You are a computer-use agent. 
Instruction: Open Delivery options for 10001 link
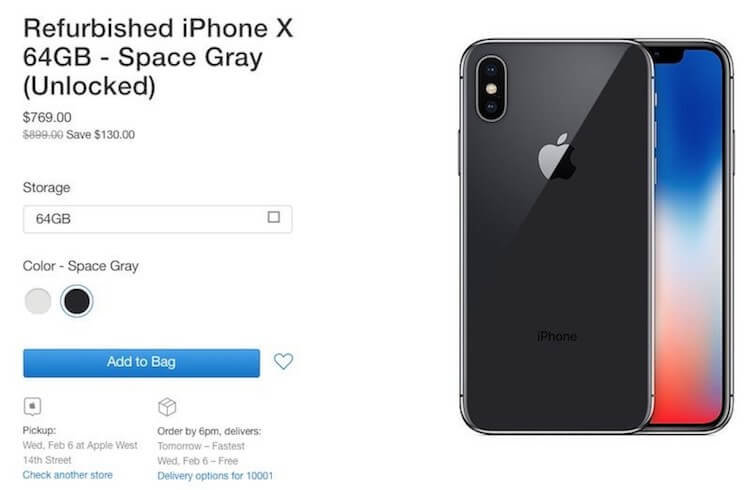(215, 476)
